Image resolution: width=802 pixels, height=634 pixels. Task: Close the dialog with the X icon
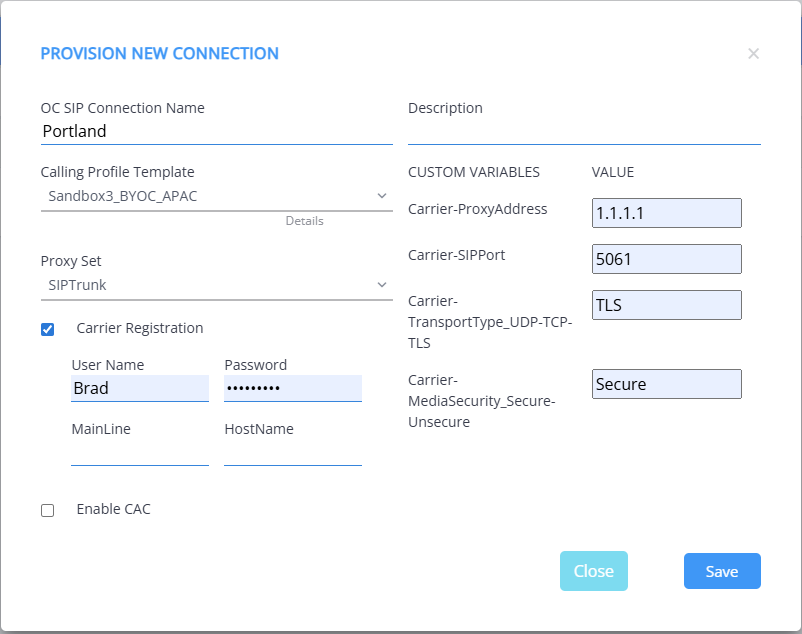pyautogui.click(x=753, y=54)
